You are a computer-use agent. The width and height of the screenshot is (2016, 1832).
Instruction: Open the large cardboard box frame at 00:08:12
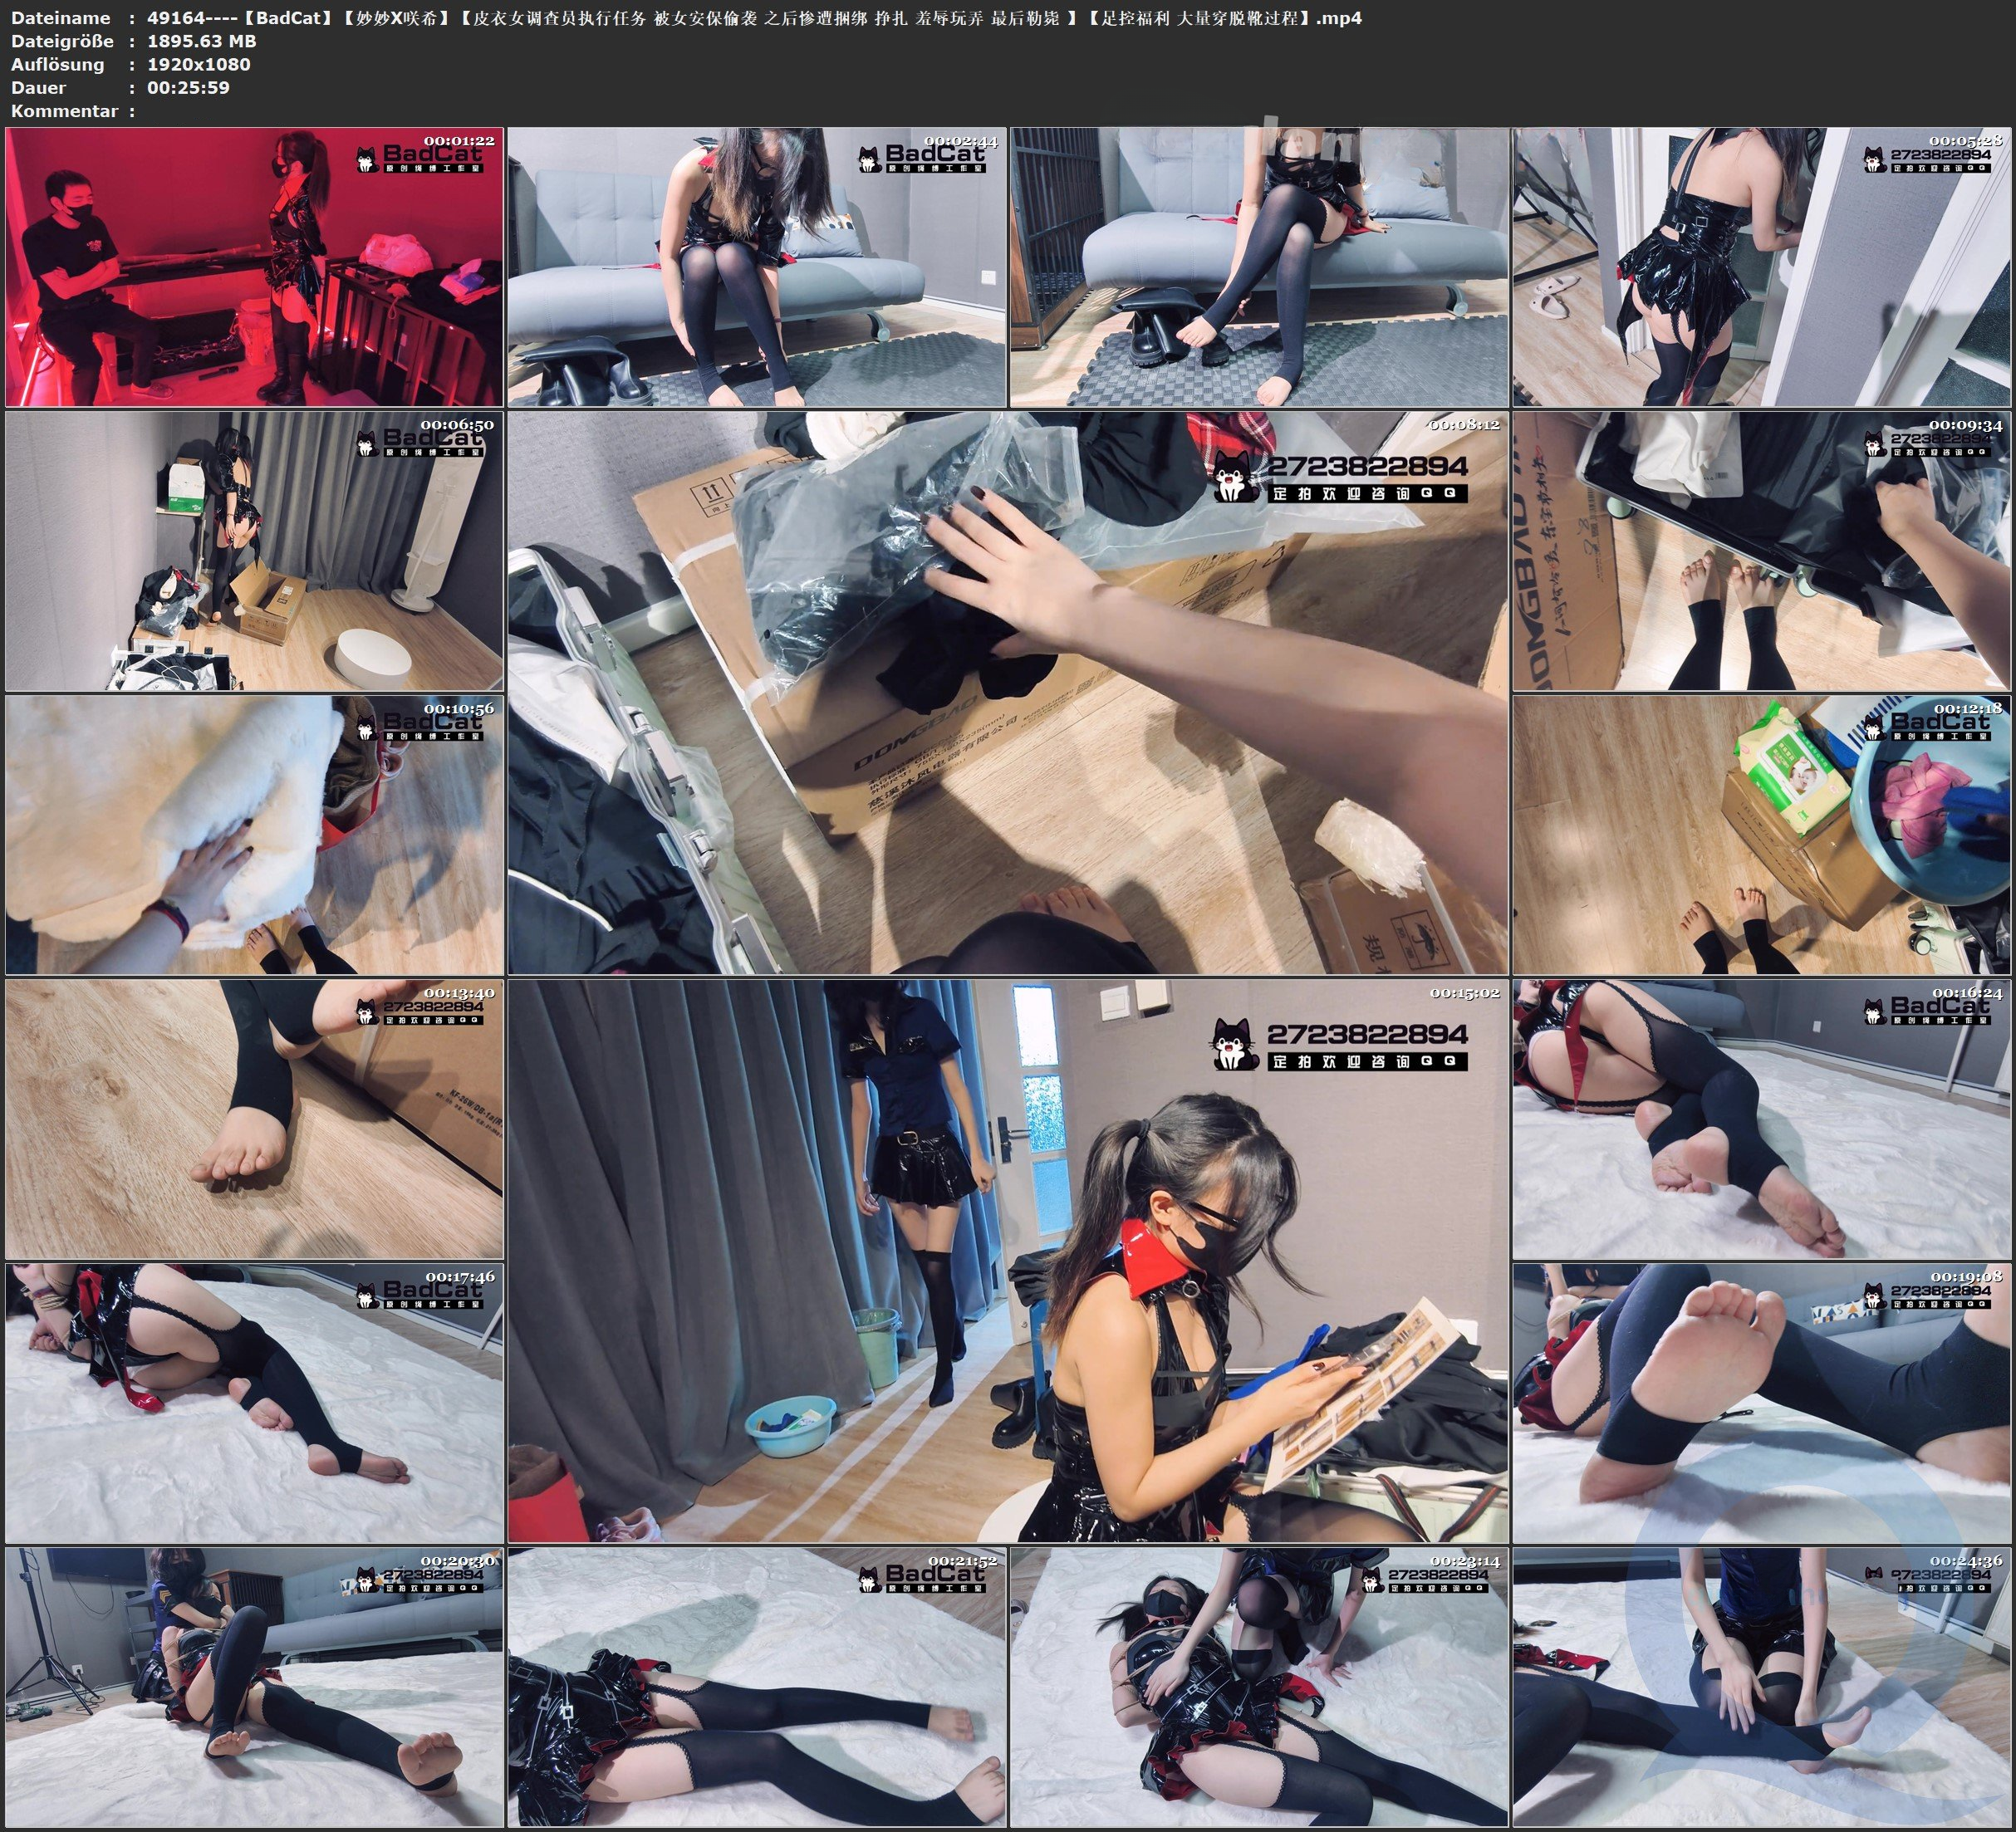pyautogui.click(x=1007, y=692)
